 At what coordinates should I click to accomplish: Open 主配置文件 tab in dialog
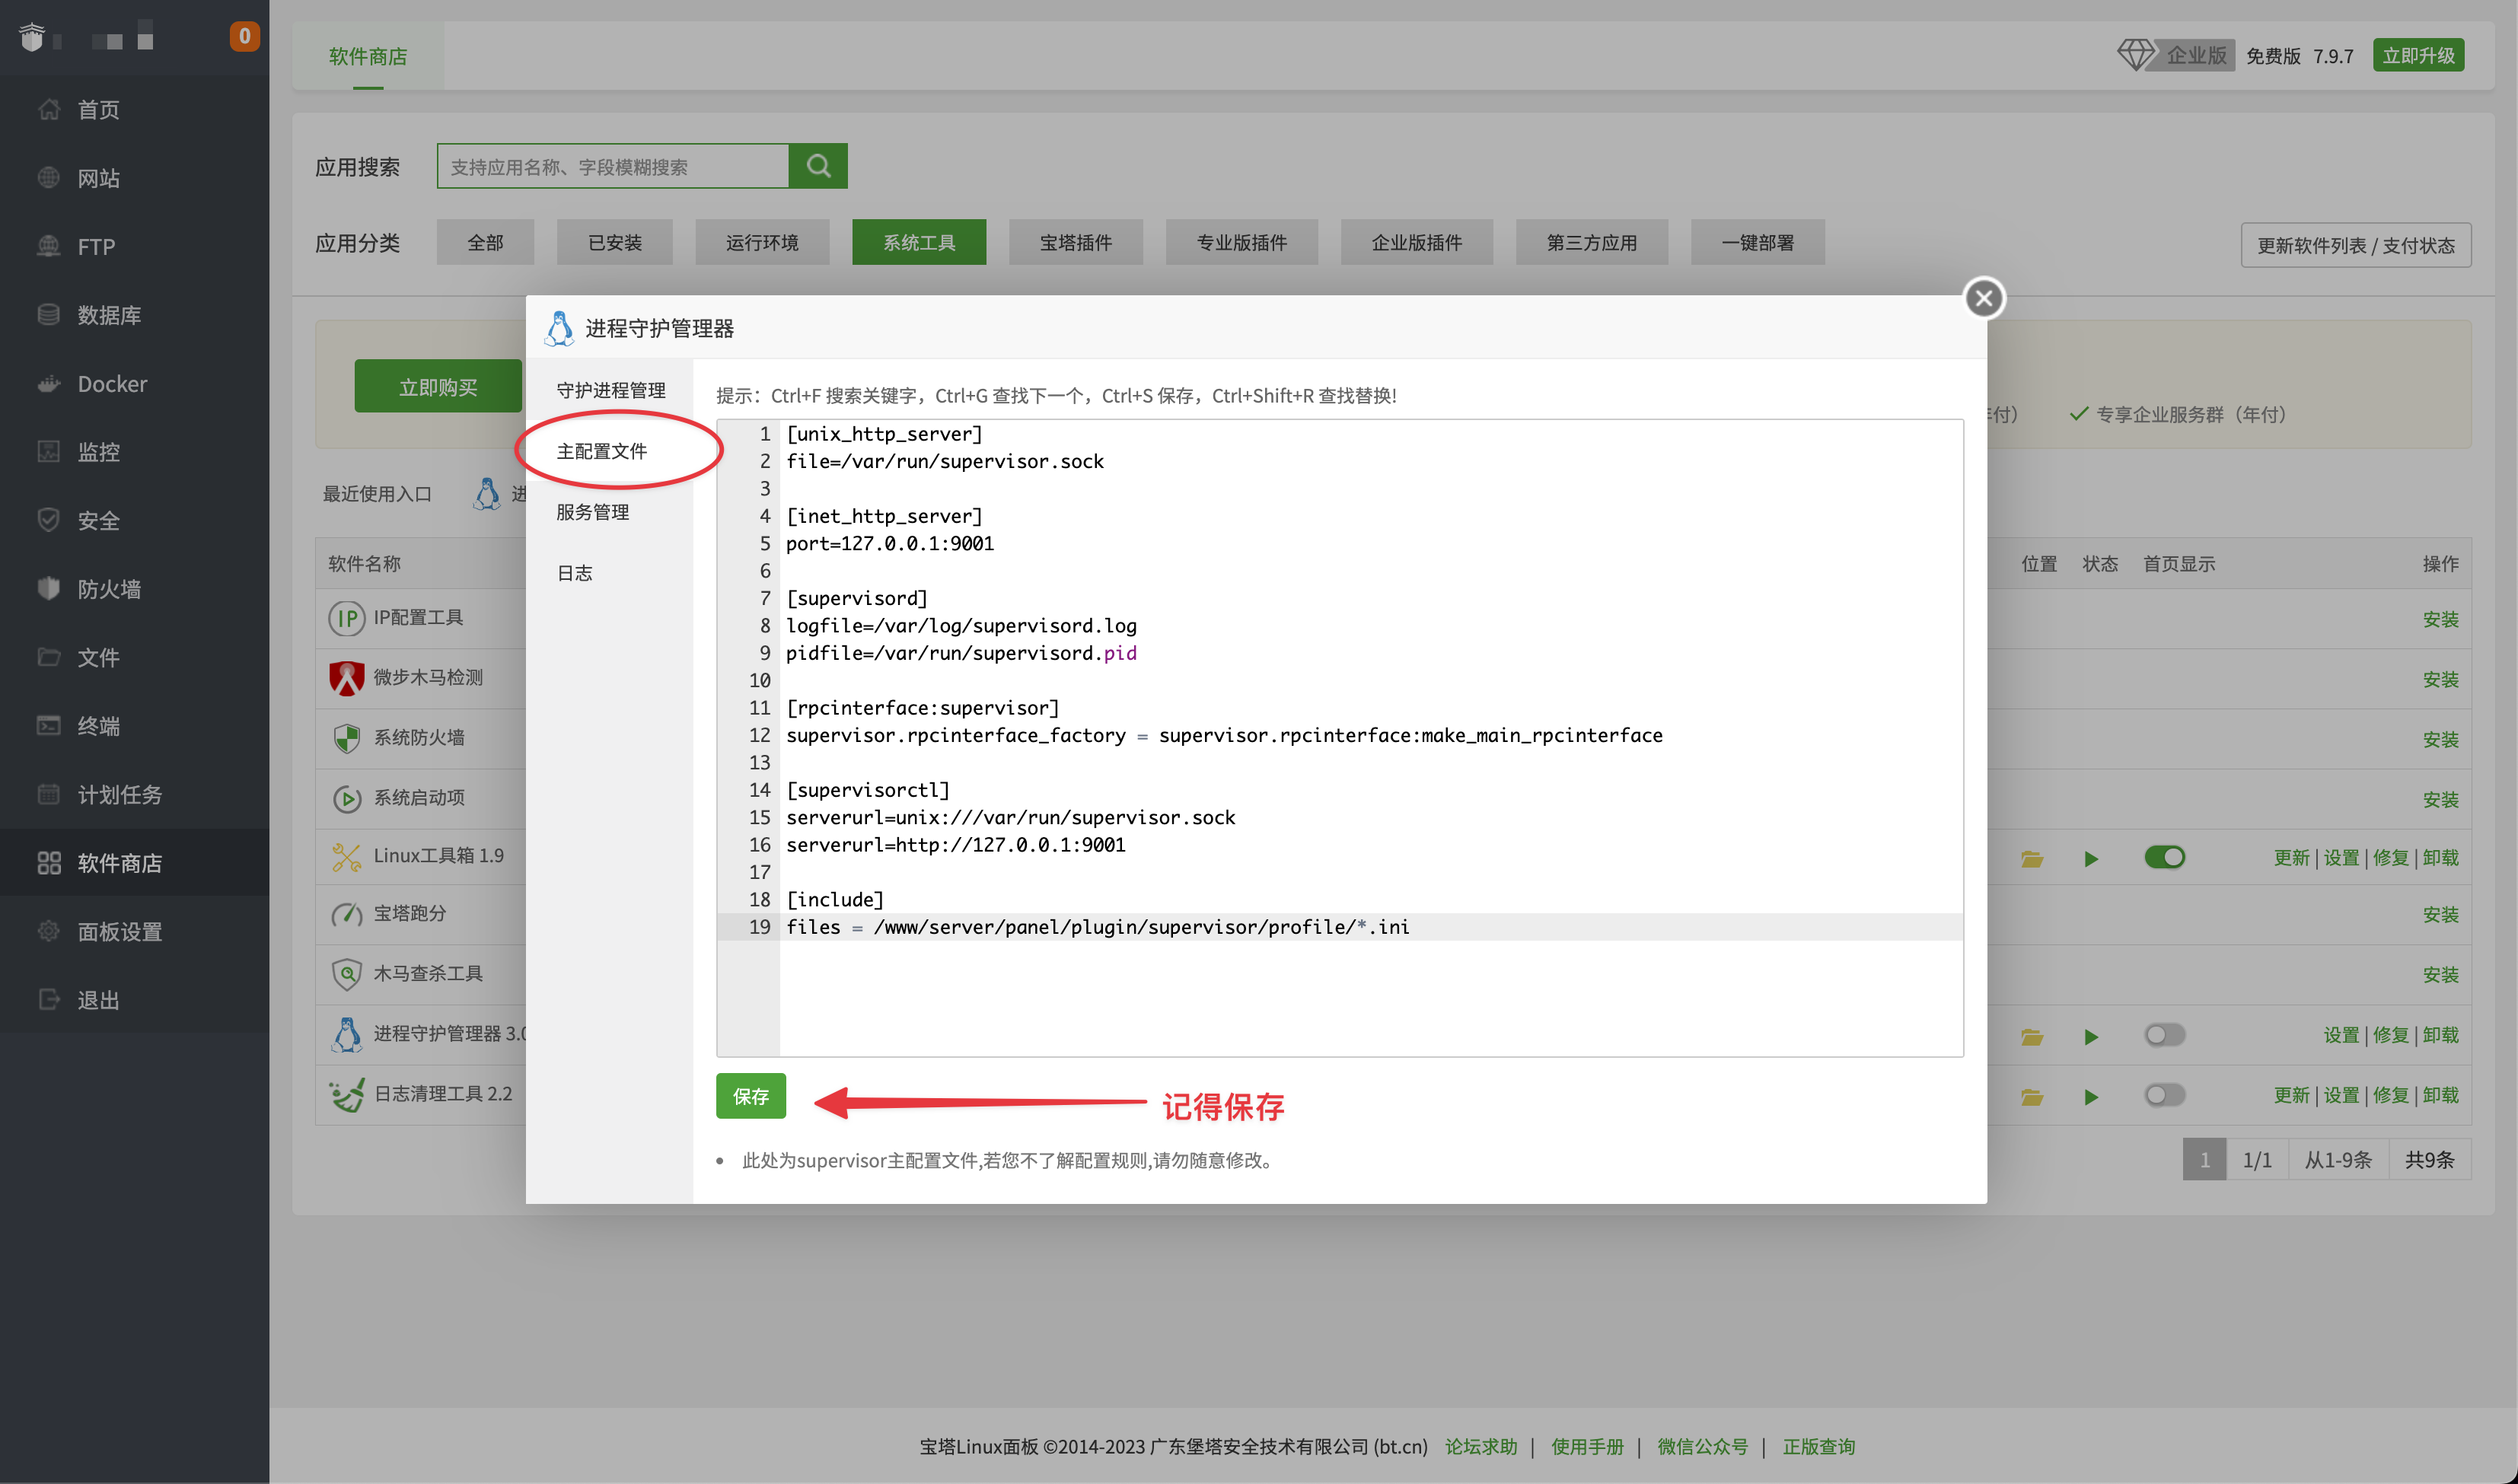coord(602,451)
